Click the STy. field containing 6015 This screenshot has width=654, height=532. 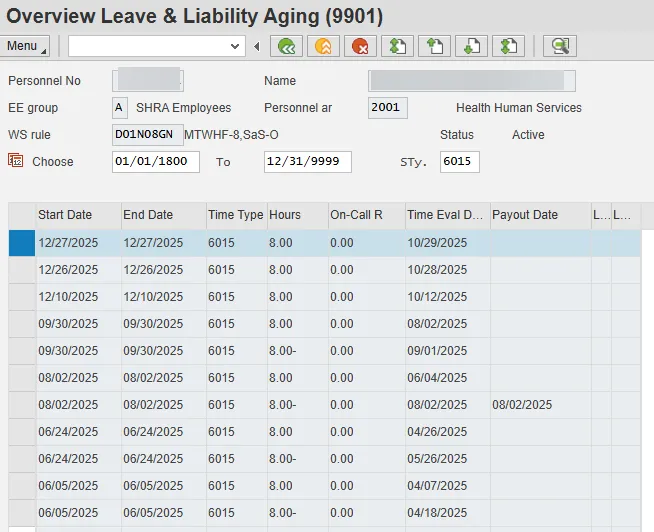[459, 162]
